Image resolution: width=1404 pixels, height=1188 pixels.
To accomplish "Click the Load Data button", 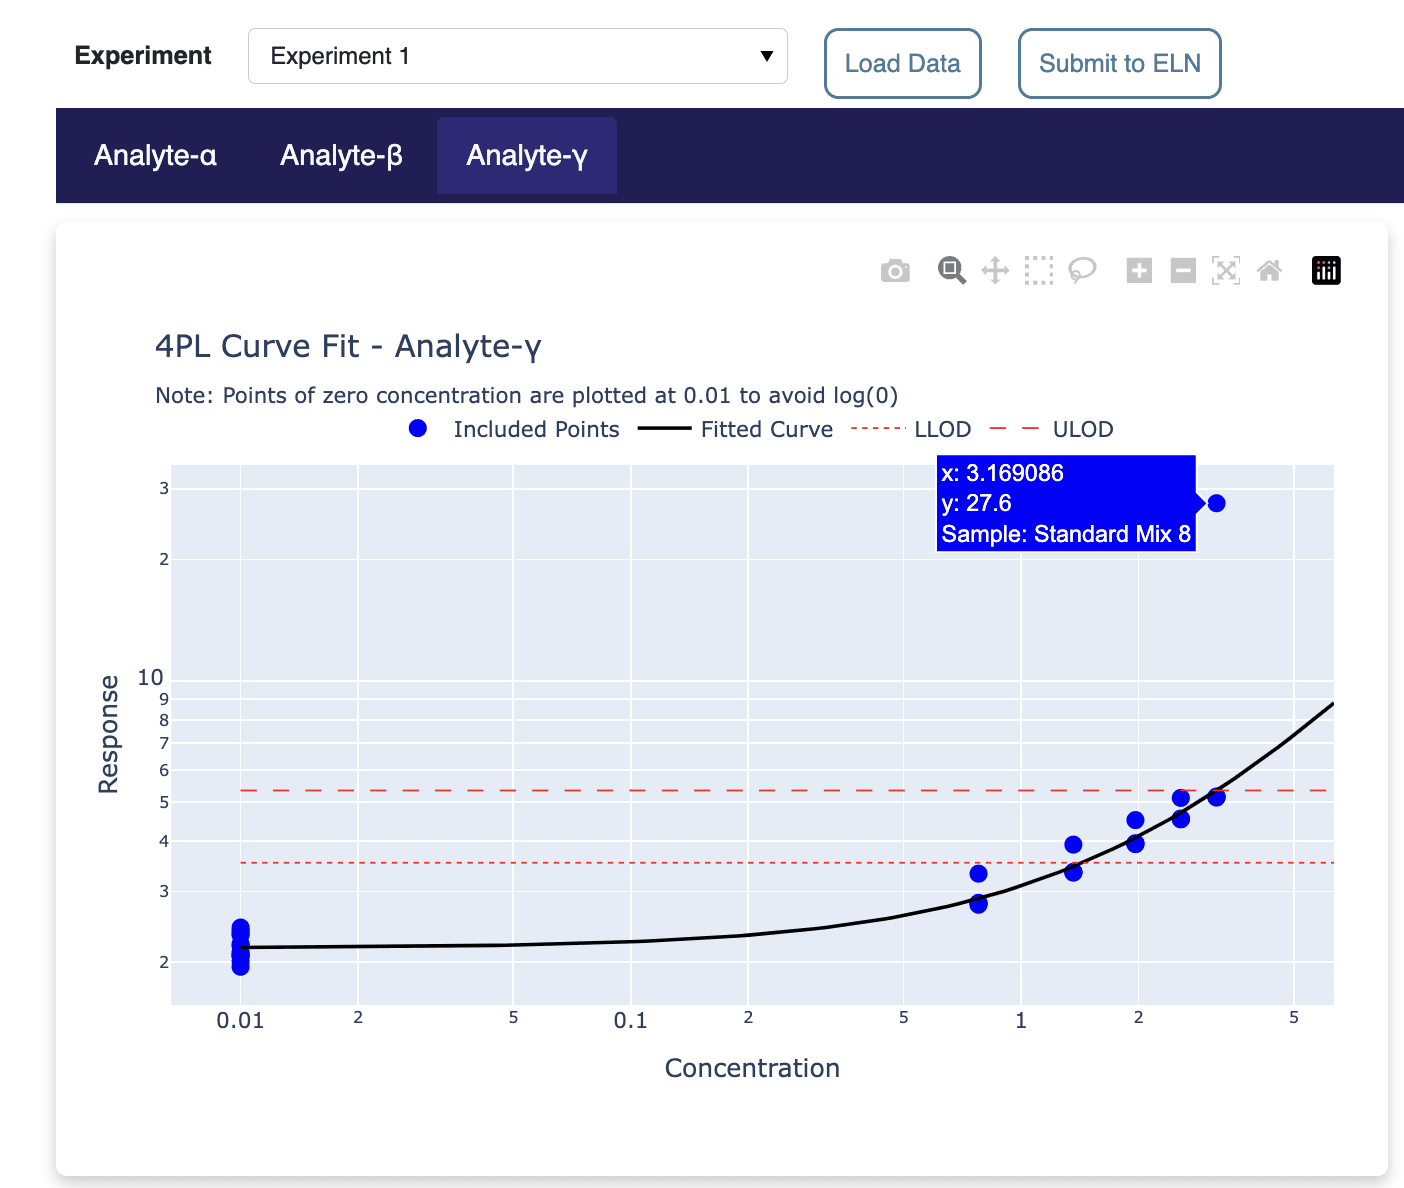I will [902, 64].
